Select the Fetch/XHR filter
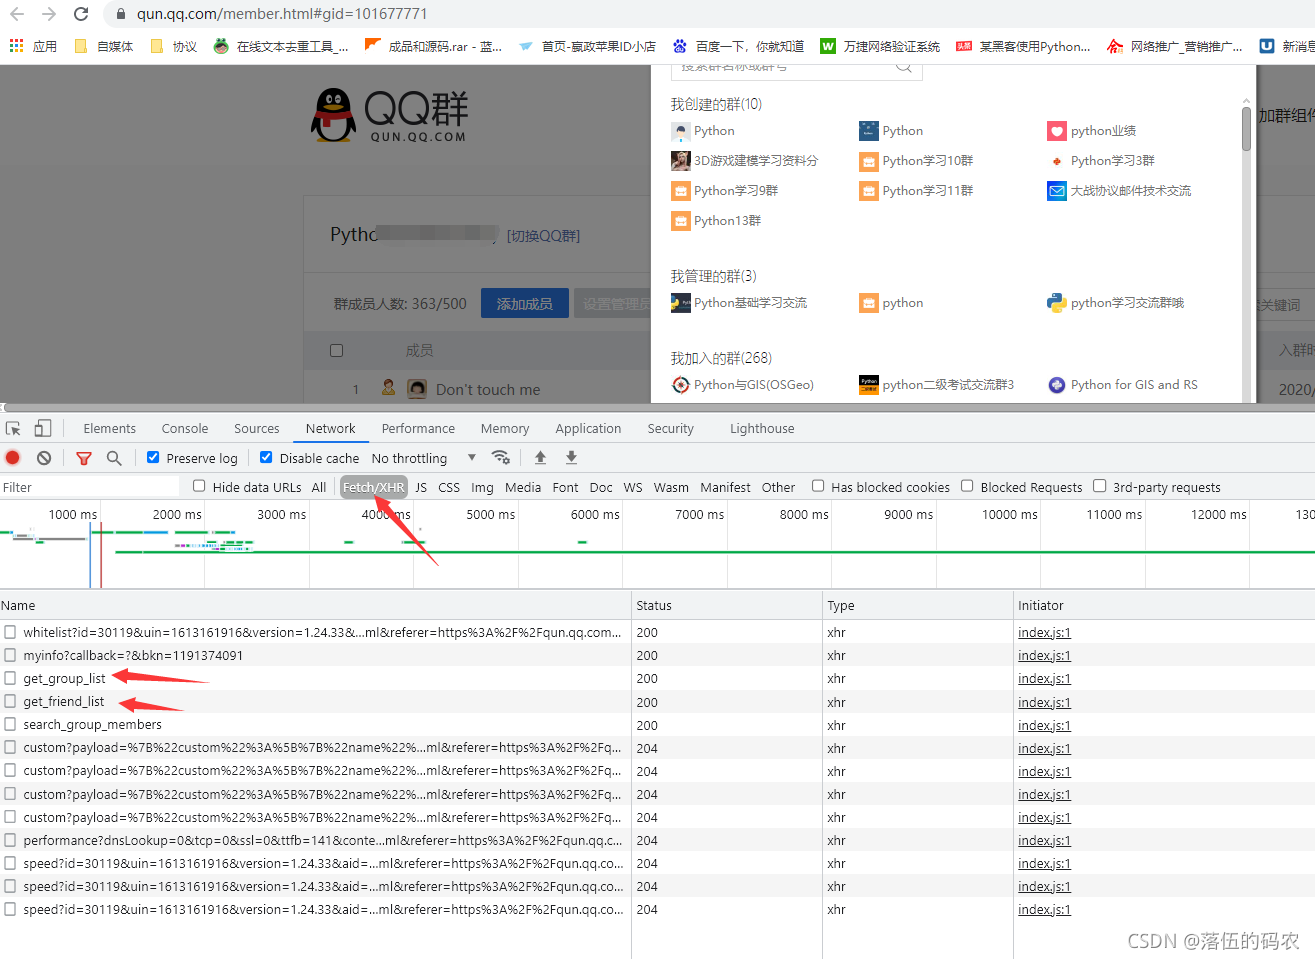The height and width of the screenshot is (959, 1315). click(x=374, y=487)
